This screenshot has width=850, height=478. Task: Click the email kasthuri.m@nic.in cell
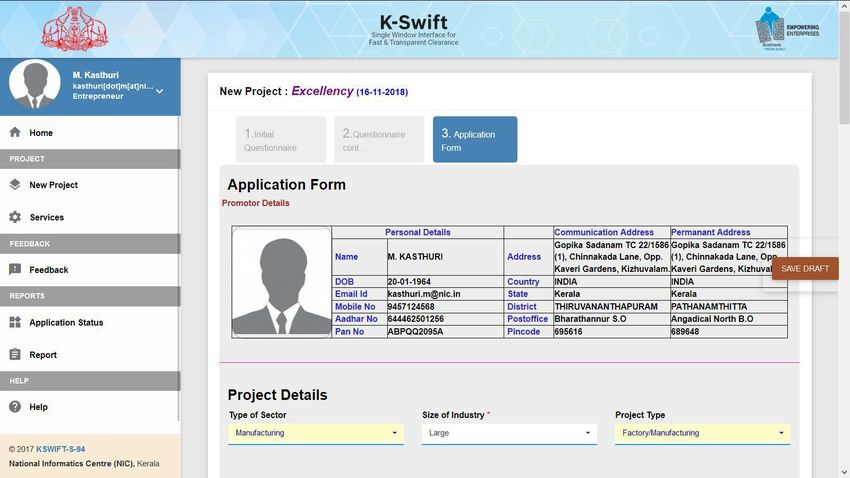[445, 294]
